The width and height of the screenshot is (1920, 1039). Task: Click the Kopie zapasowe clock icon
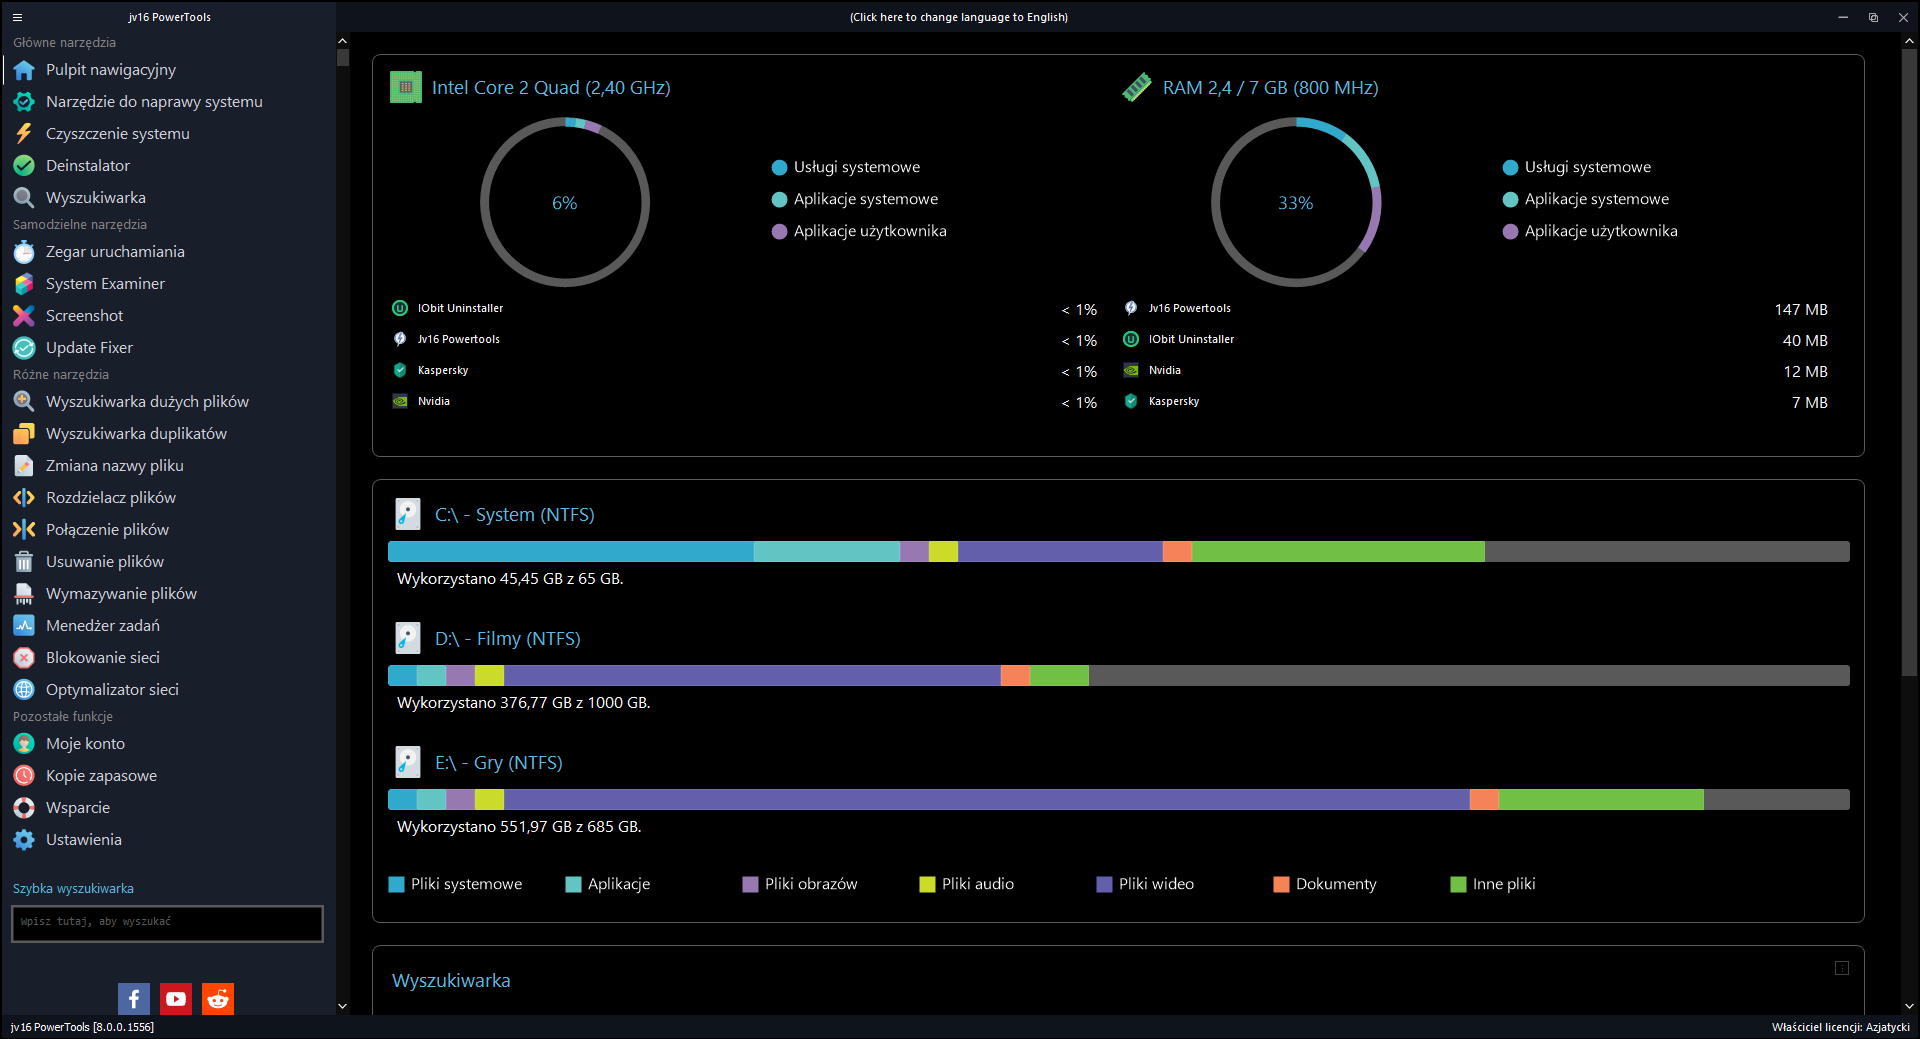tap(24, 776)
